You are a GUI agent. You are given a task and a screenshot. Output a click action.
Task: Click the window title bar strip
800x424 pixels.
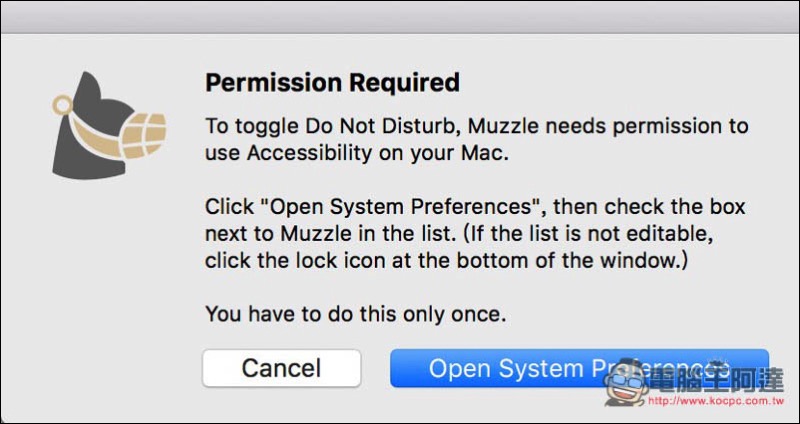point(400,17)
